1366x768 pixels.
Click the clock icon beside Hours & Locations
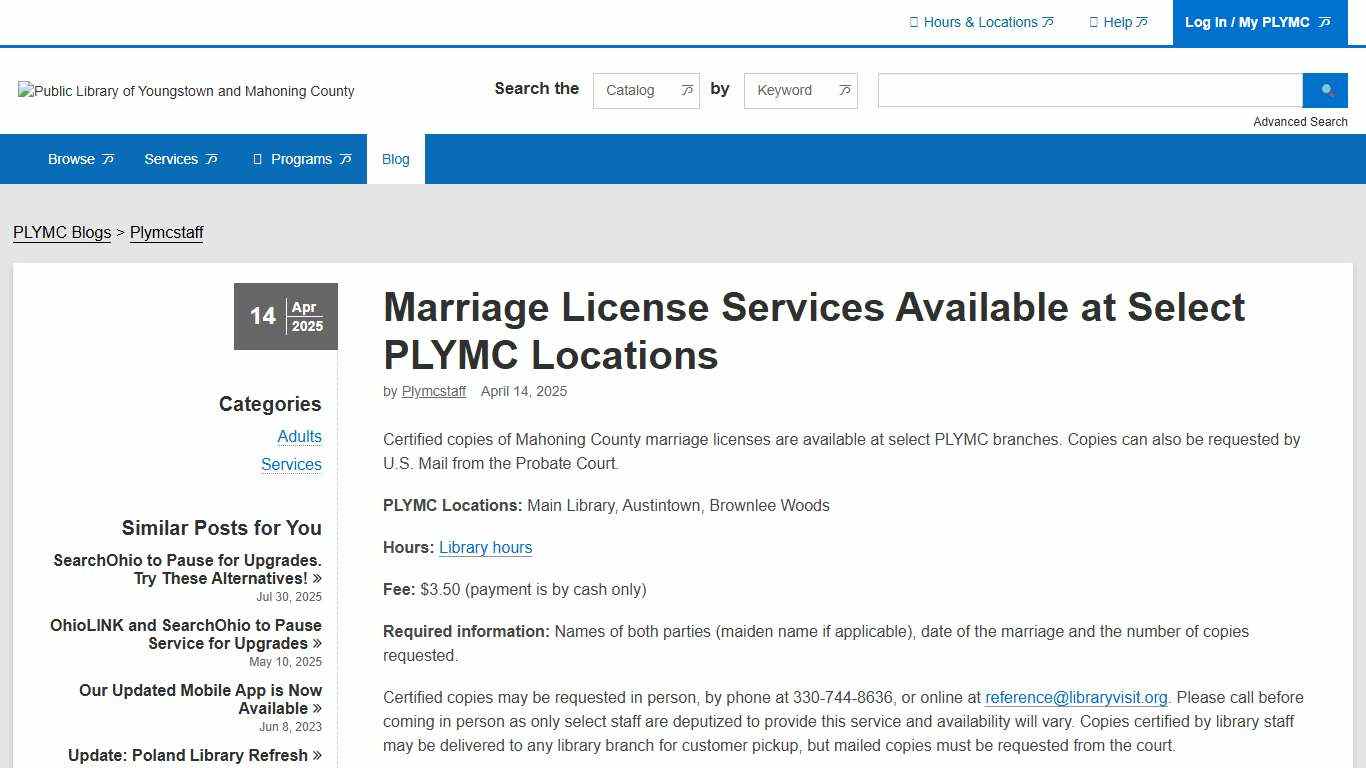[x=914, y=22]
